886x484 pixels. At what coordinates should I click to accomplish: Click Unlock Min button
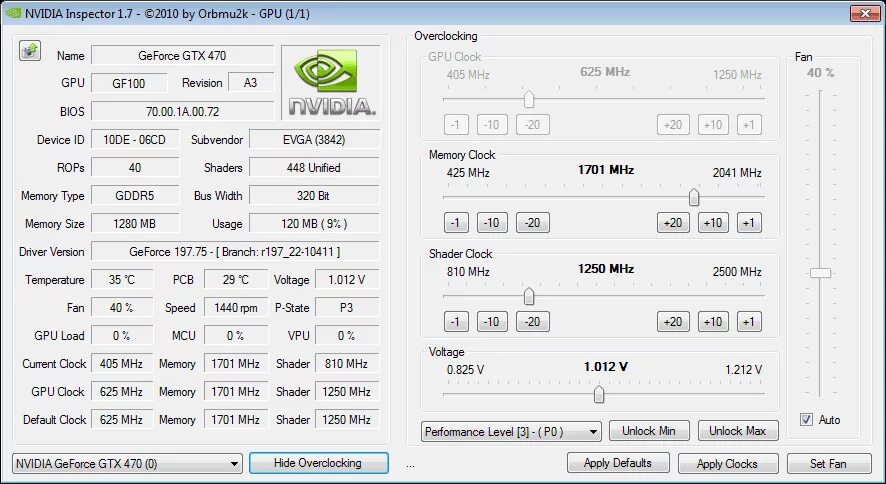649,431
